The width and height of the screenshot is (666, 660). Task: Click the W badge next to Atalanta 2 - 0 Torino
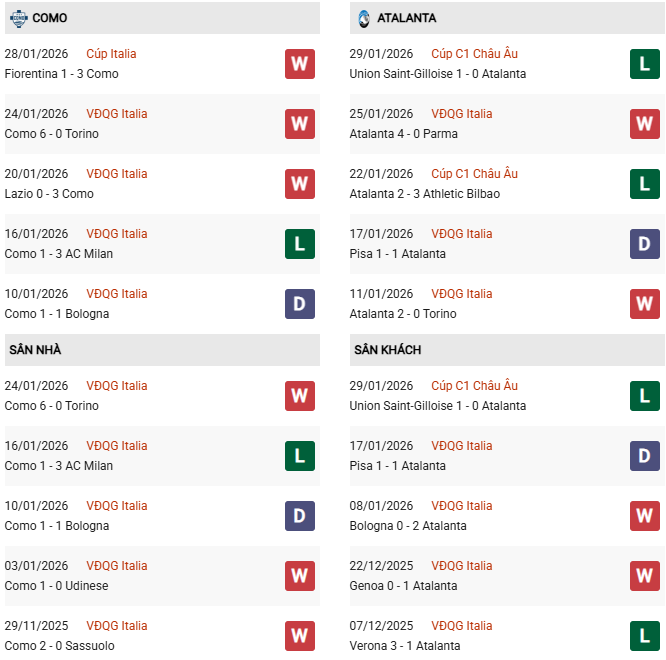point(645,304)
